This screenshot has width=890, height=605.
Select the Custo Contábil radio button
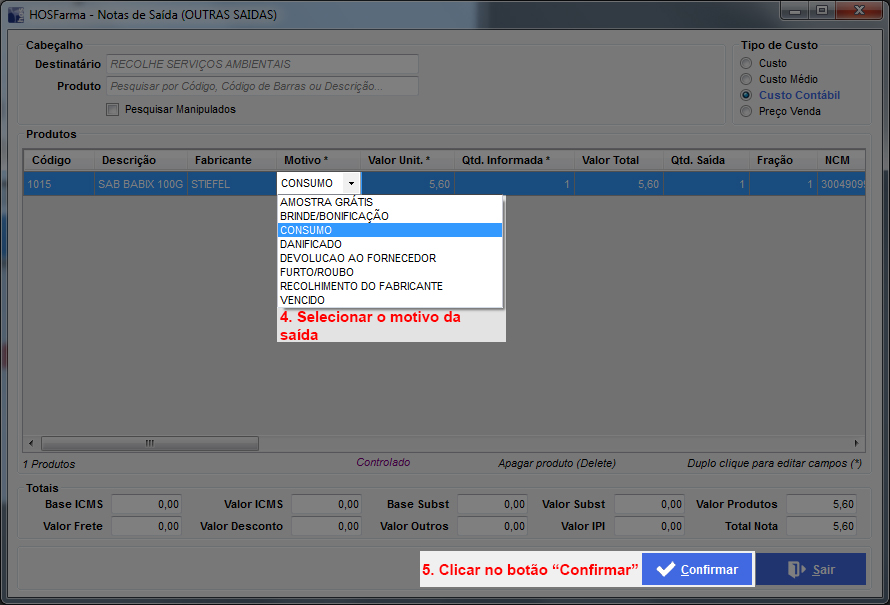[746, 95]
